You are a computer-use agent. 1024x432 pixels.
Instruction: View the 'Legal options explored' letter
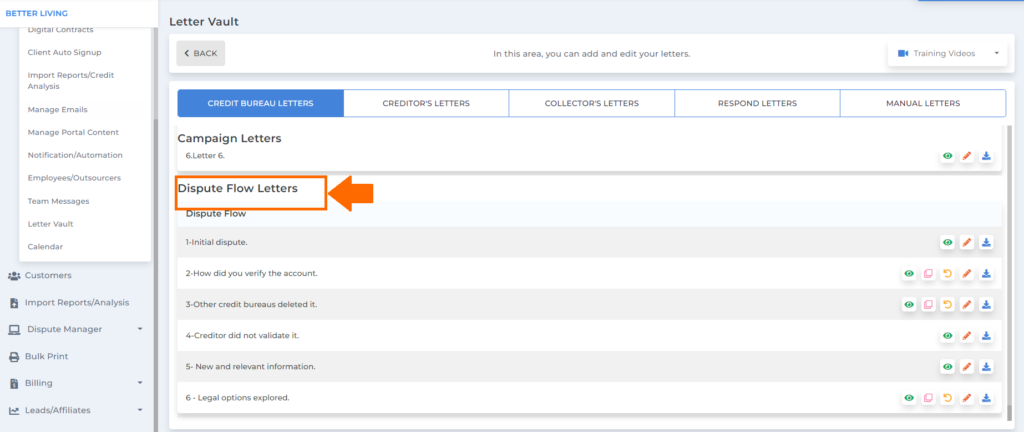pyautogui.click(x=908, y=398)
